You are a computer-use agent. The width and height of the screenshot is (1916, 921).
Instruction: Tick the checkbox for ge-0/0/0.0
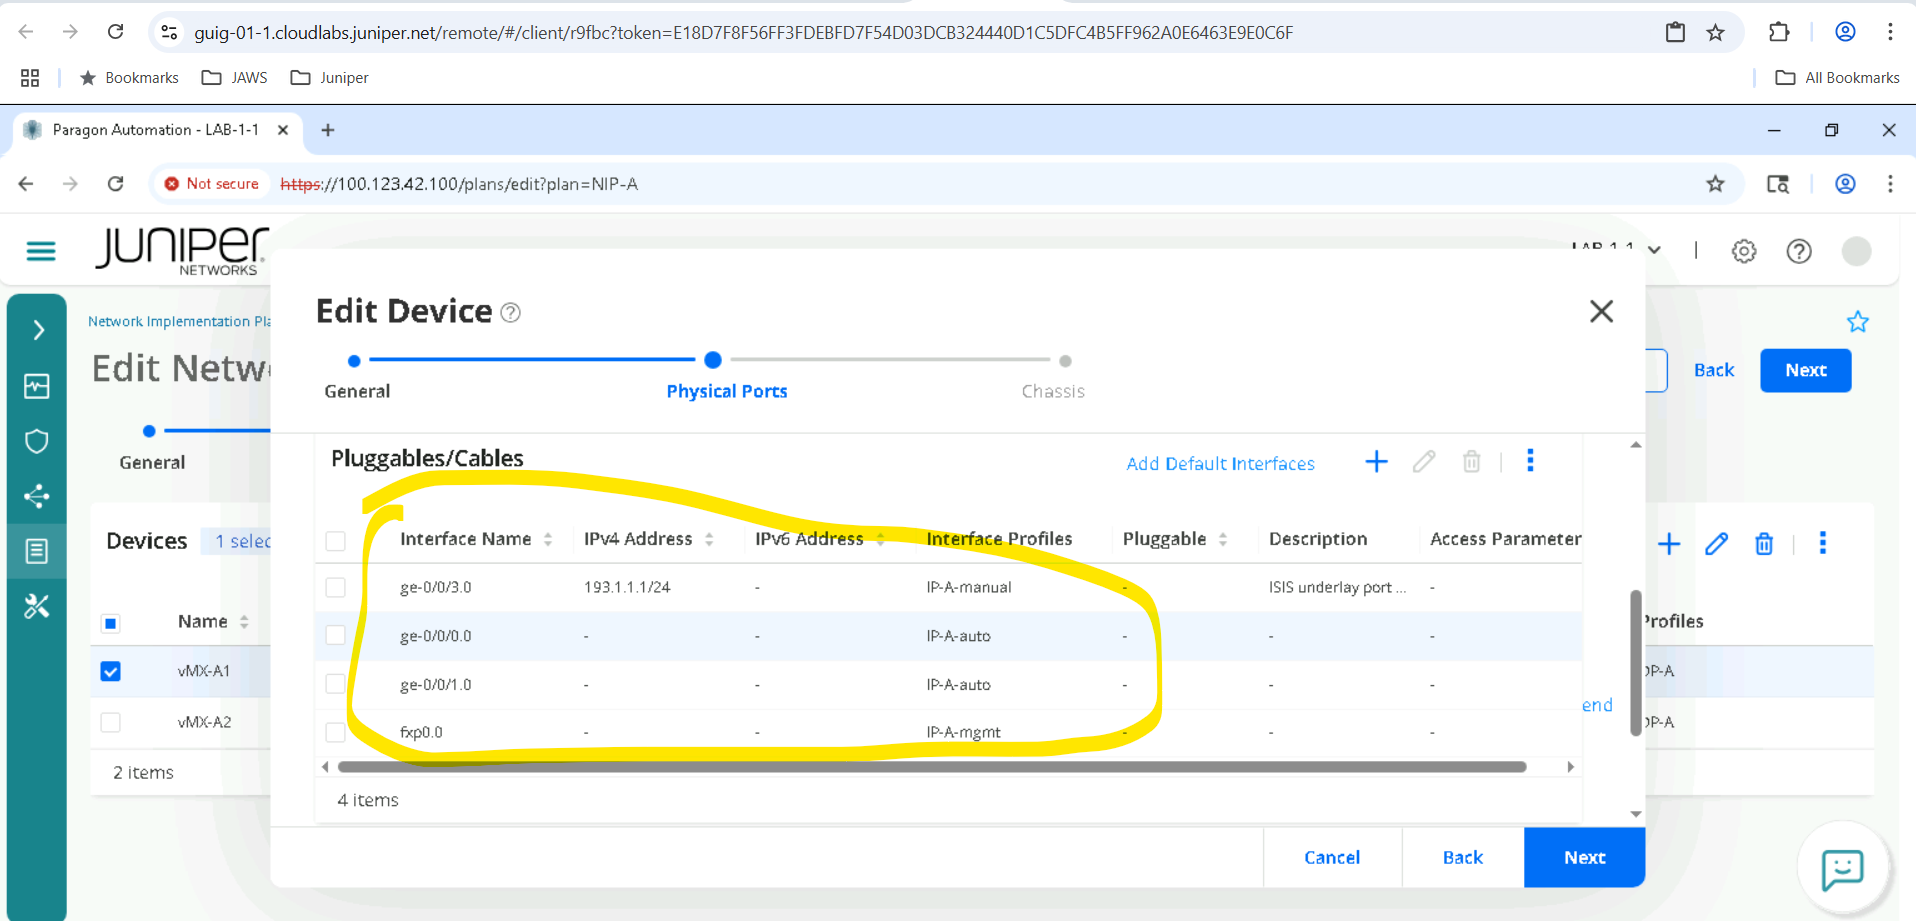click(336, 636)
